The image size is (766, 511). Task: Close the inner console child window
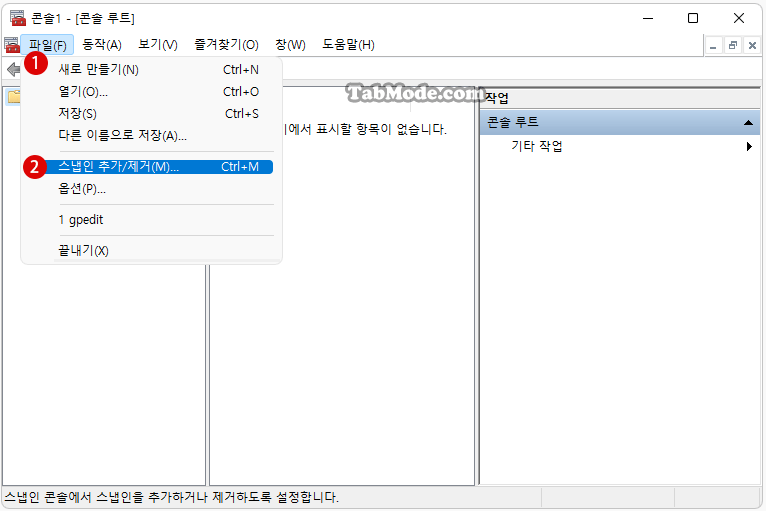(x=752, y=46)
